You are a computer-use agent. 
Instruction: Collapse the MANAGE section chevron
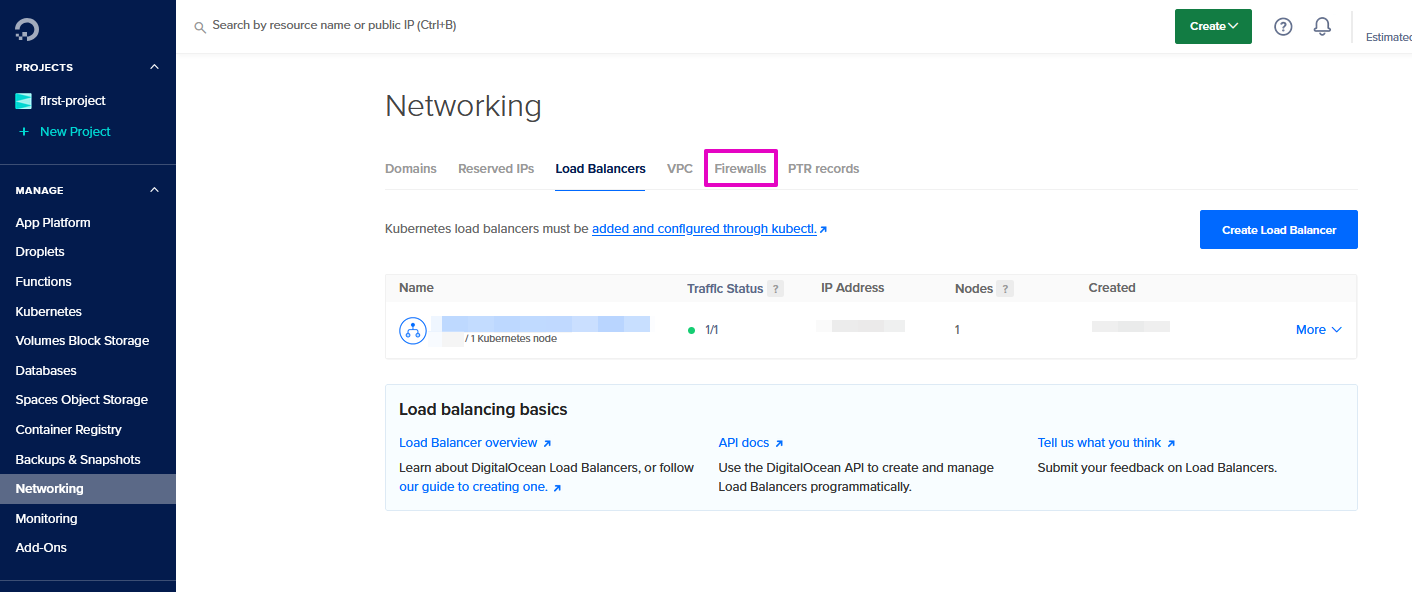pyautogui.click(x=154, y=190)
